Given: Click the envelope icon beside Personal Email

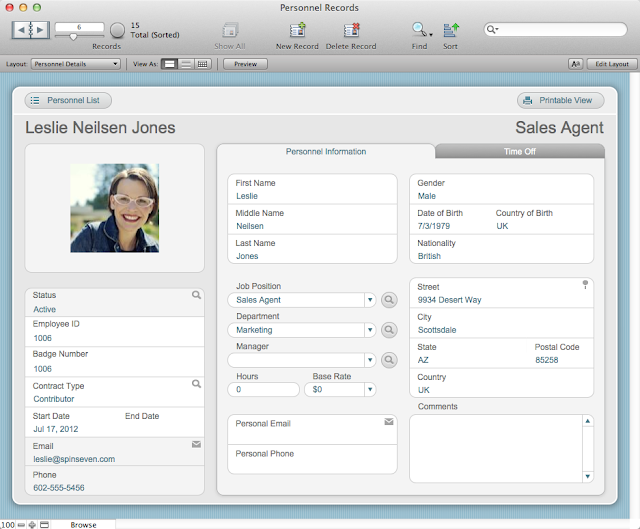Looking at the screenshot, I should click(389, 422).
